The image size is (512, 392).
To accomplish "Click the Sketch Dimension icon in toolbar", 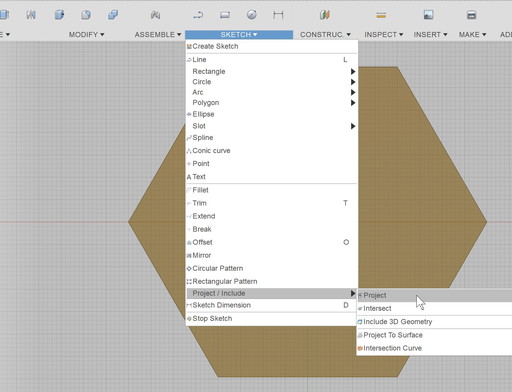I will 278,15.
